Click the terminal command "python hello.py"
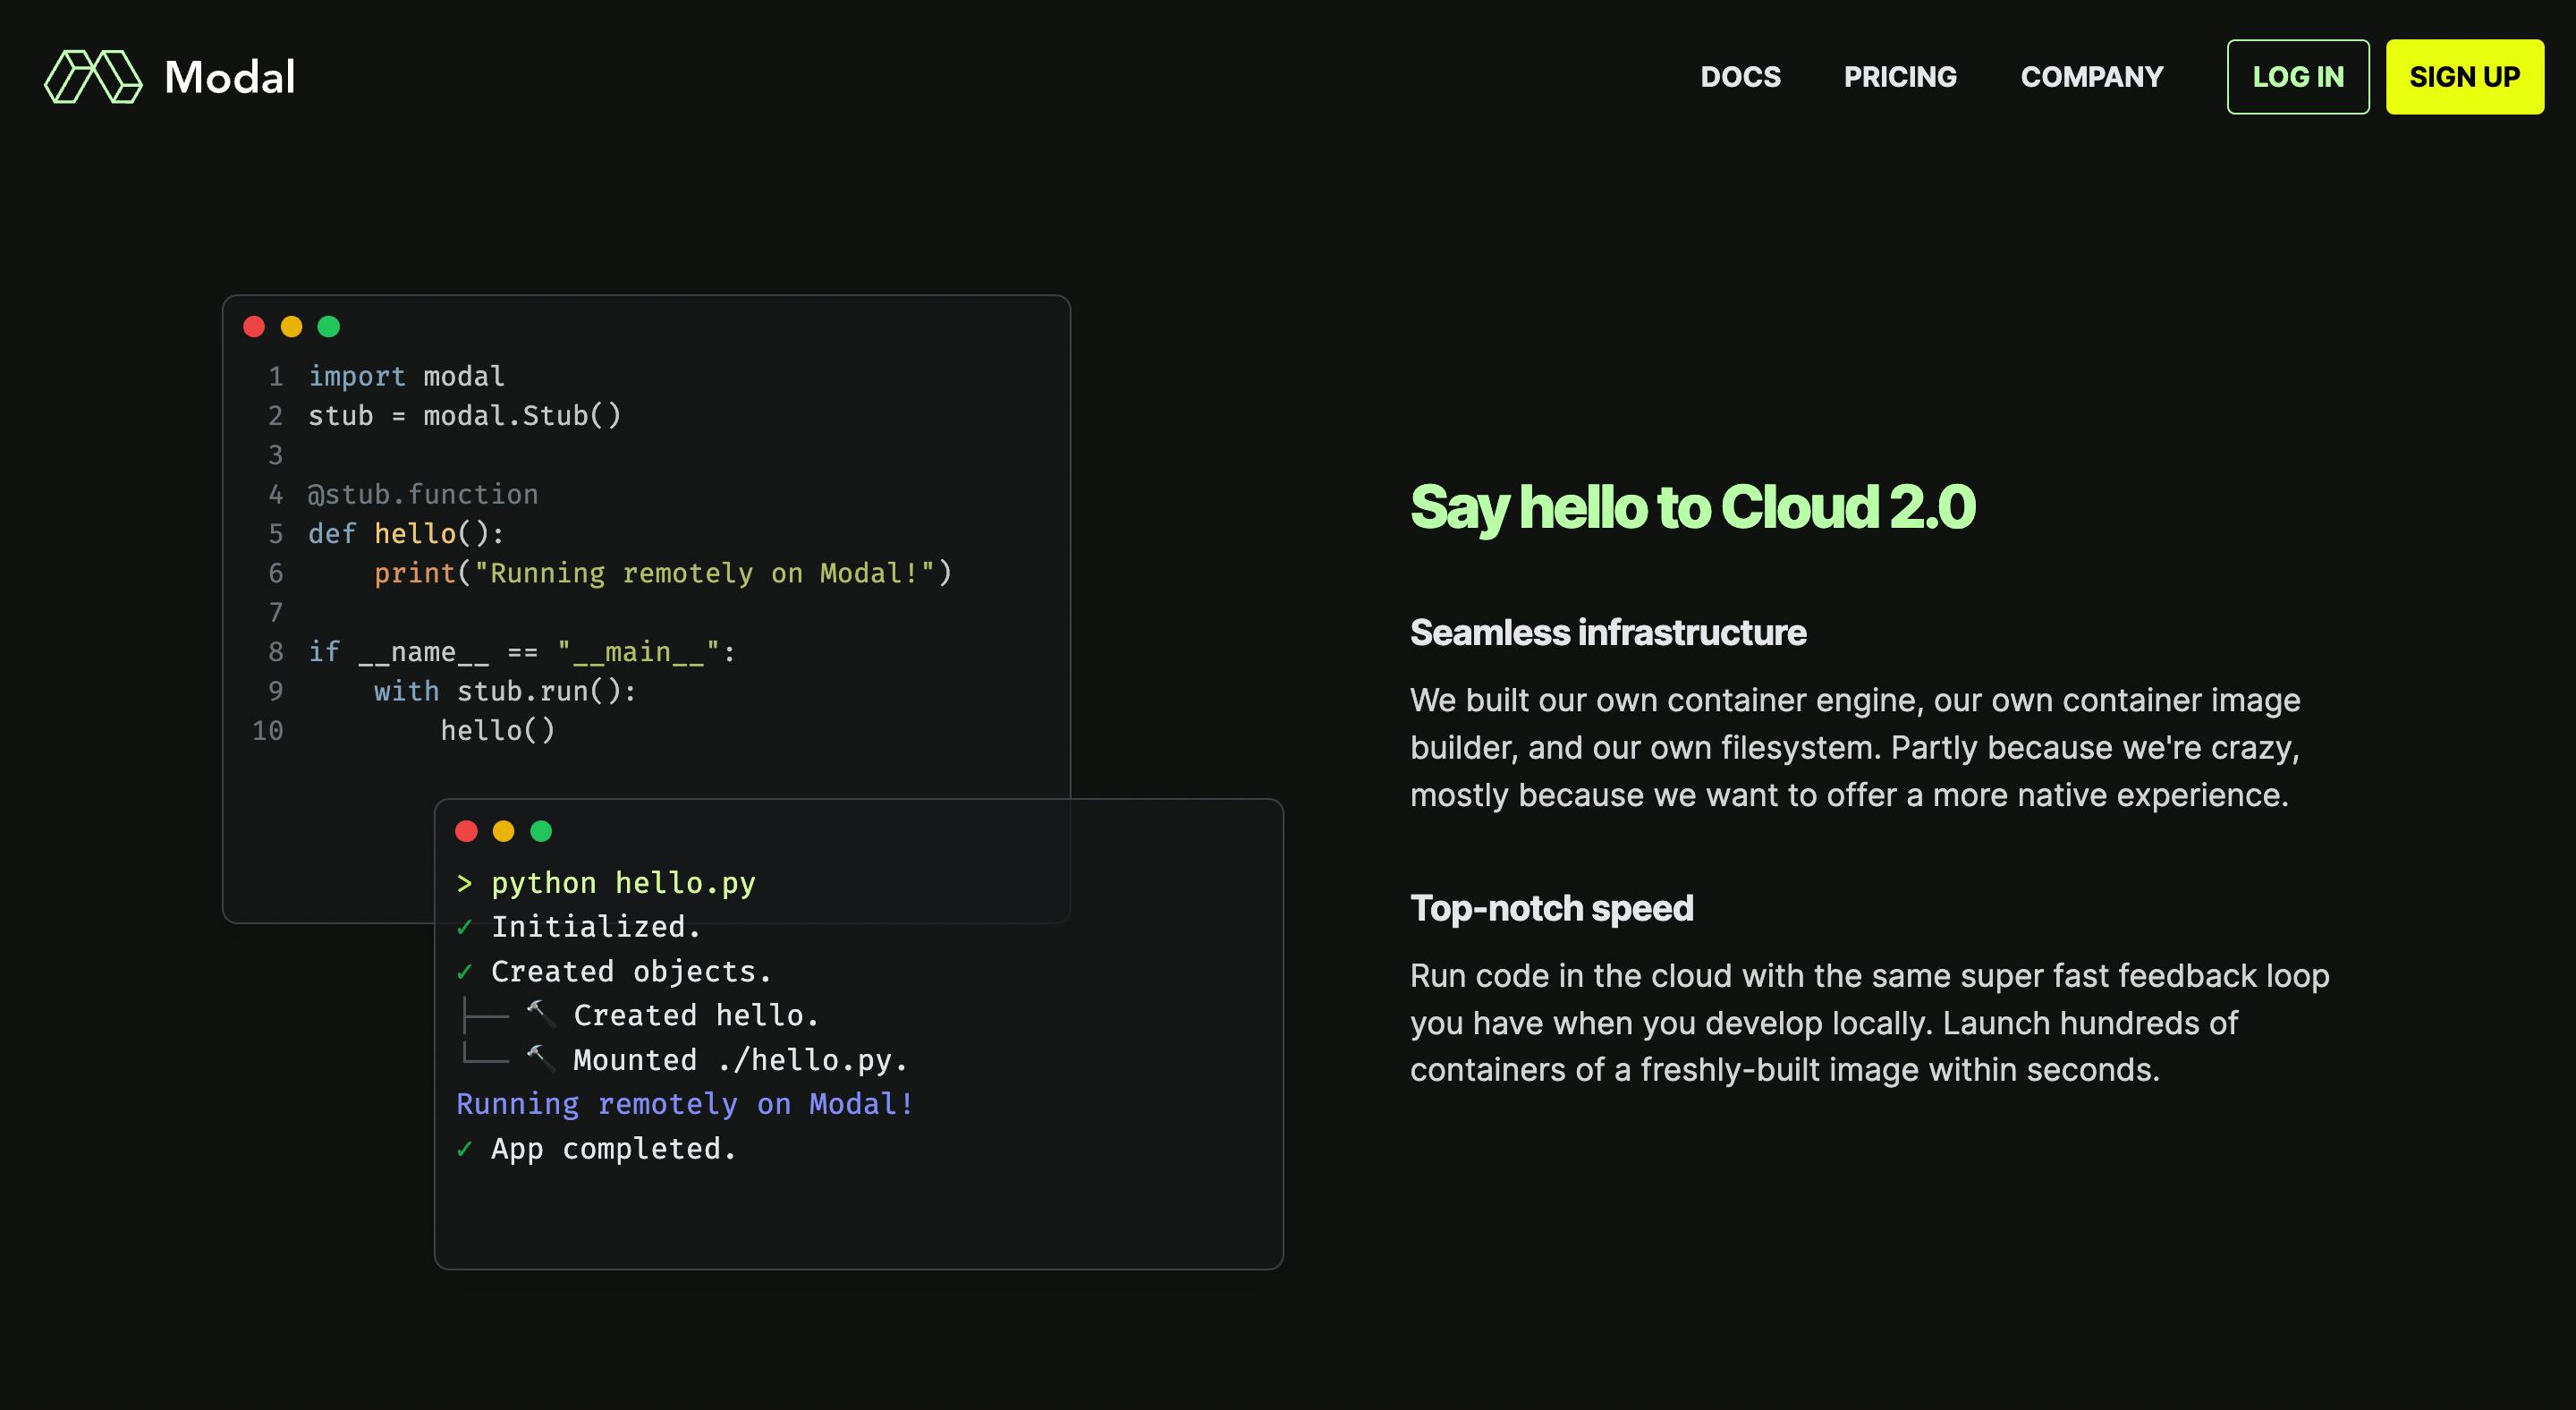The height and width of the screenshot is (1410, 2576). [x=623, y=884]
